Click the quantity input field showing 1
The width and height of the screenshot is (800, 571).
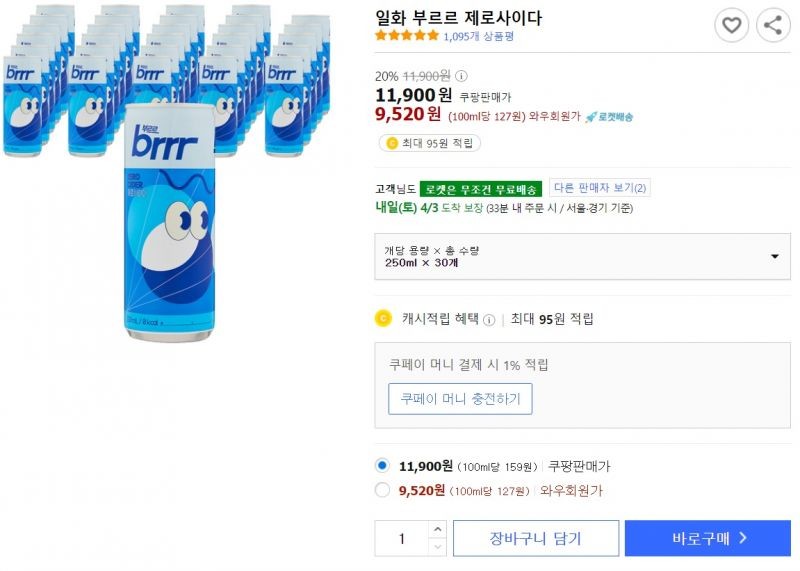(402, 538)
